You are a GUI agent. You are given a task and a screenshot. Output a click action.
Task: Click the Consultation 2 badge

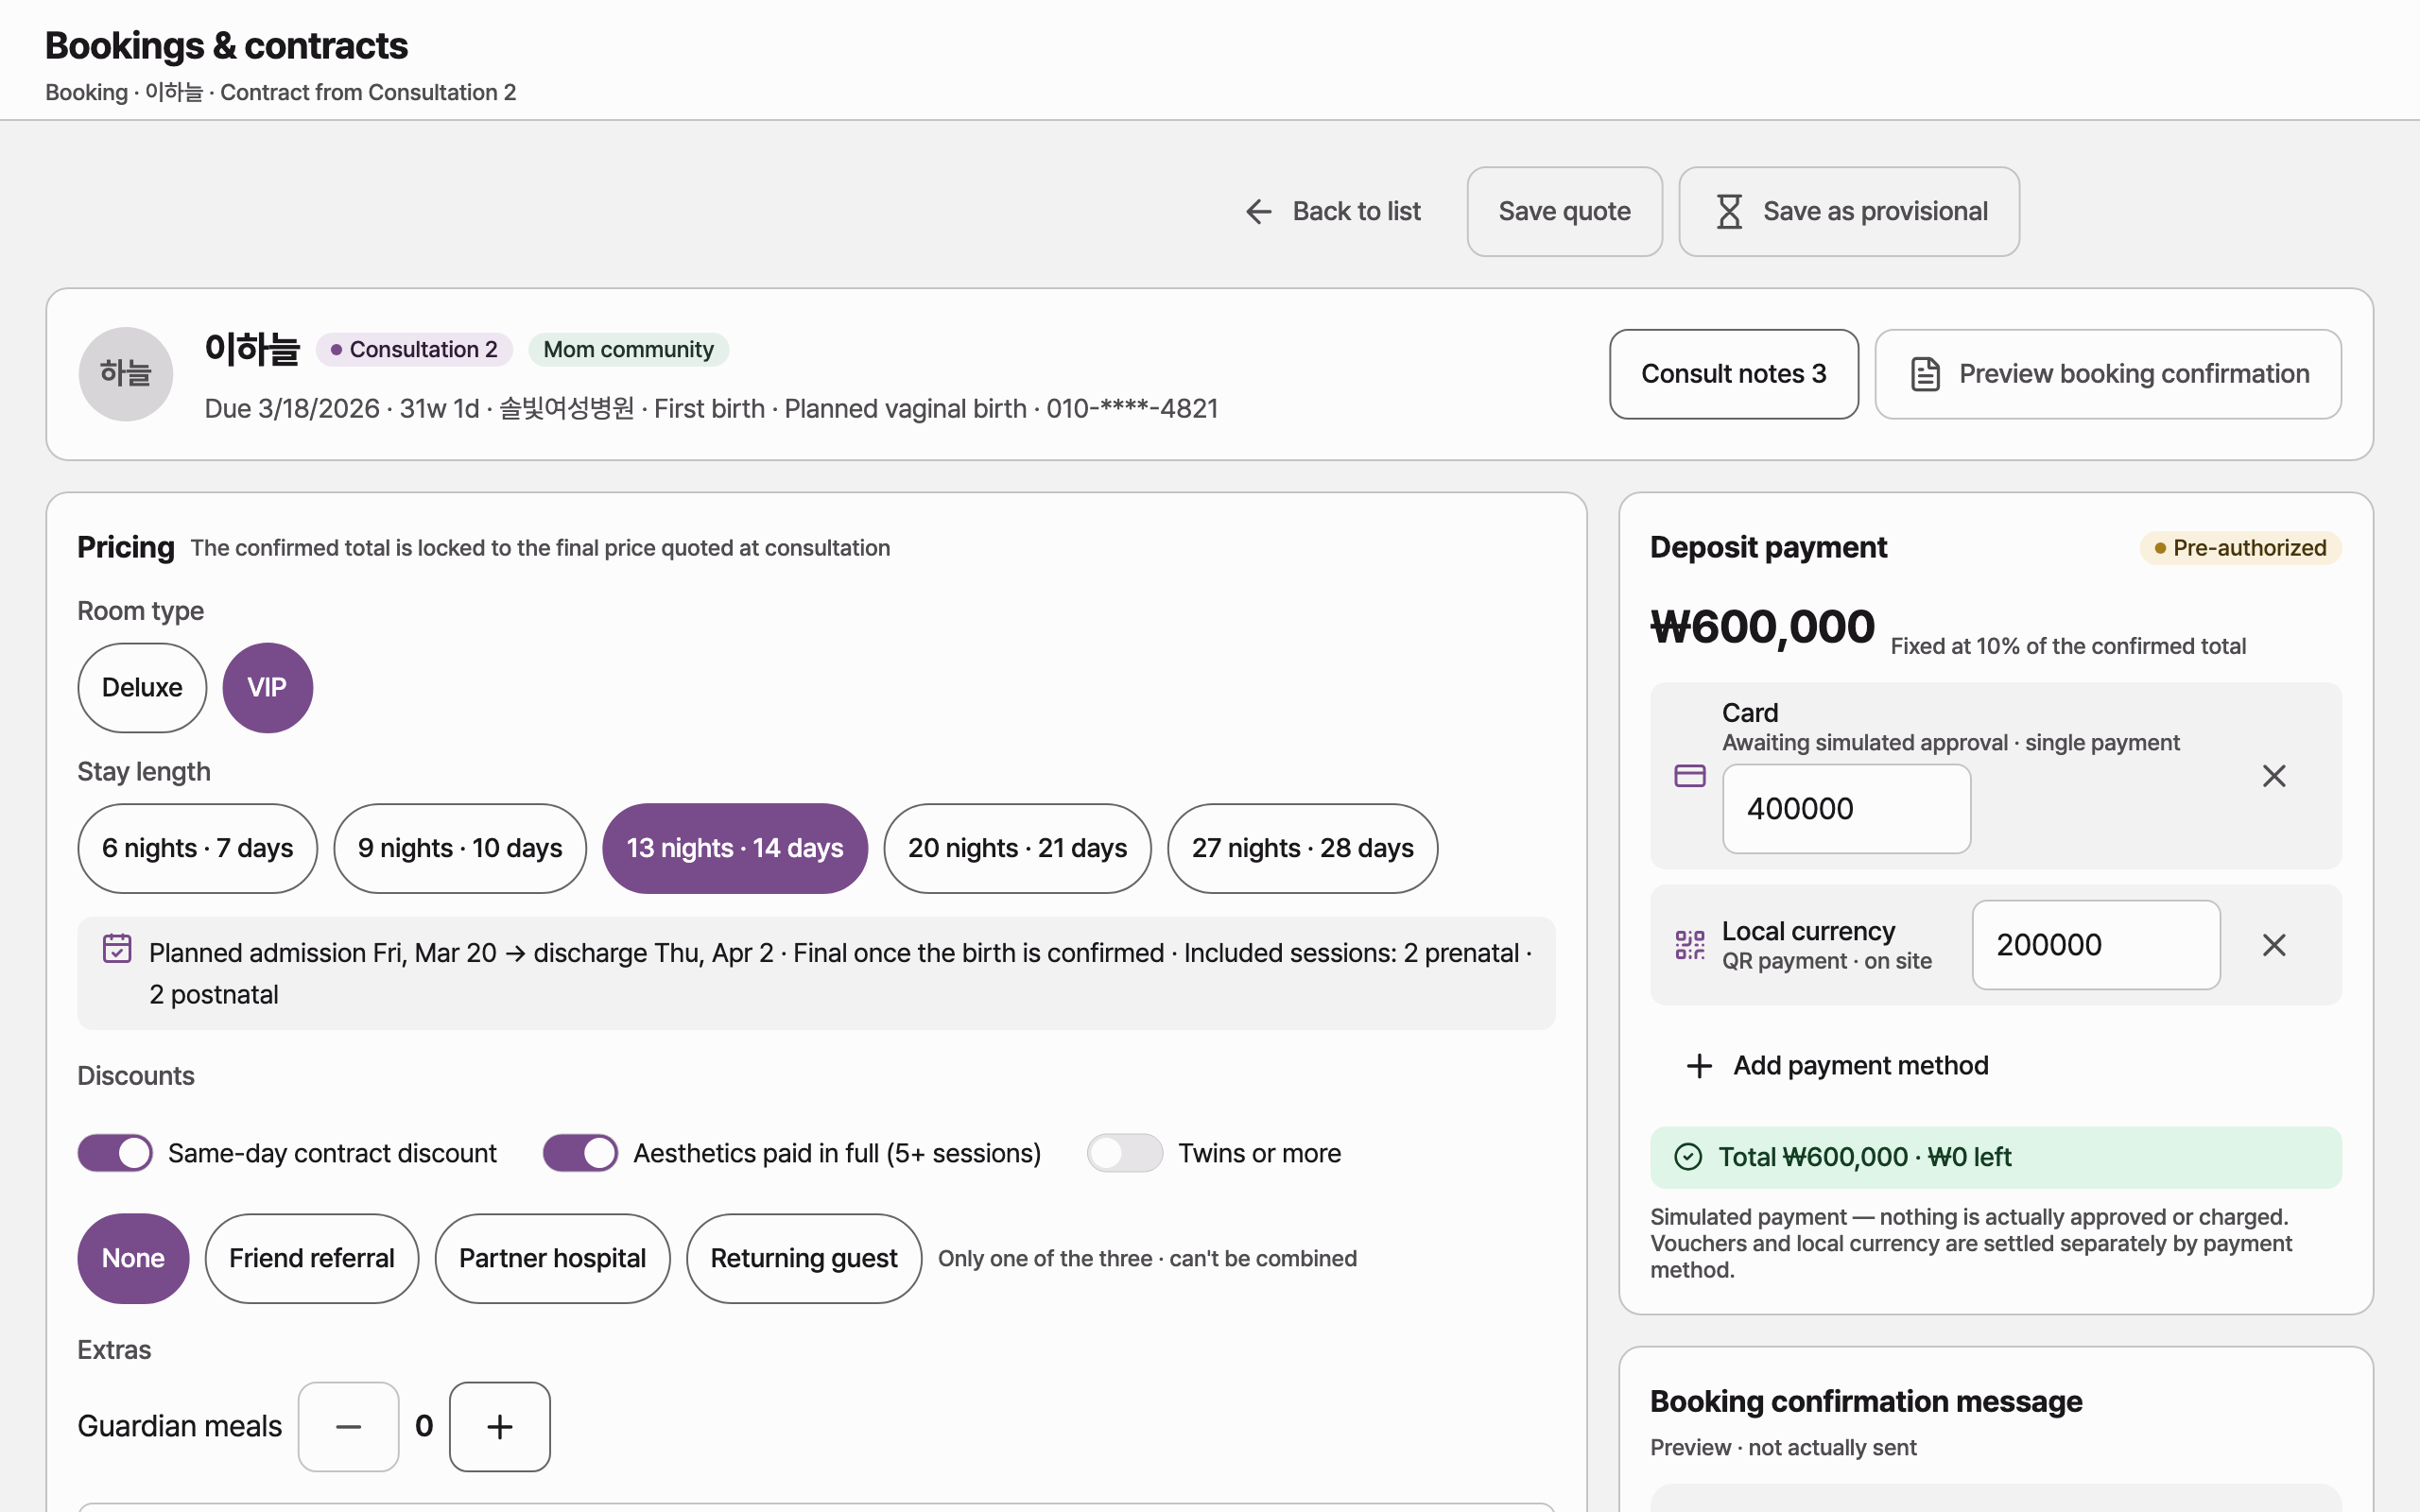click(414, 350)
